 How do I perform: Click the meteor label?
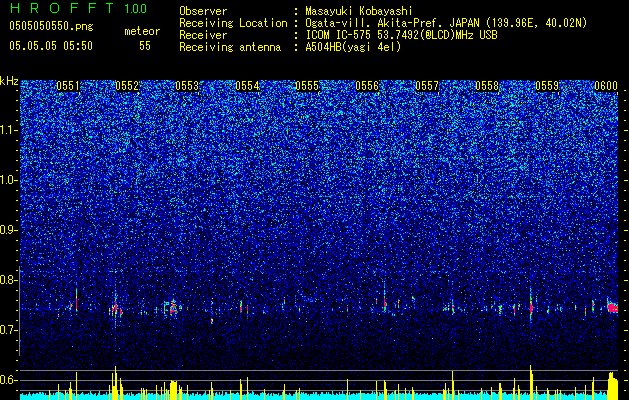click(142, 31)
